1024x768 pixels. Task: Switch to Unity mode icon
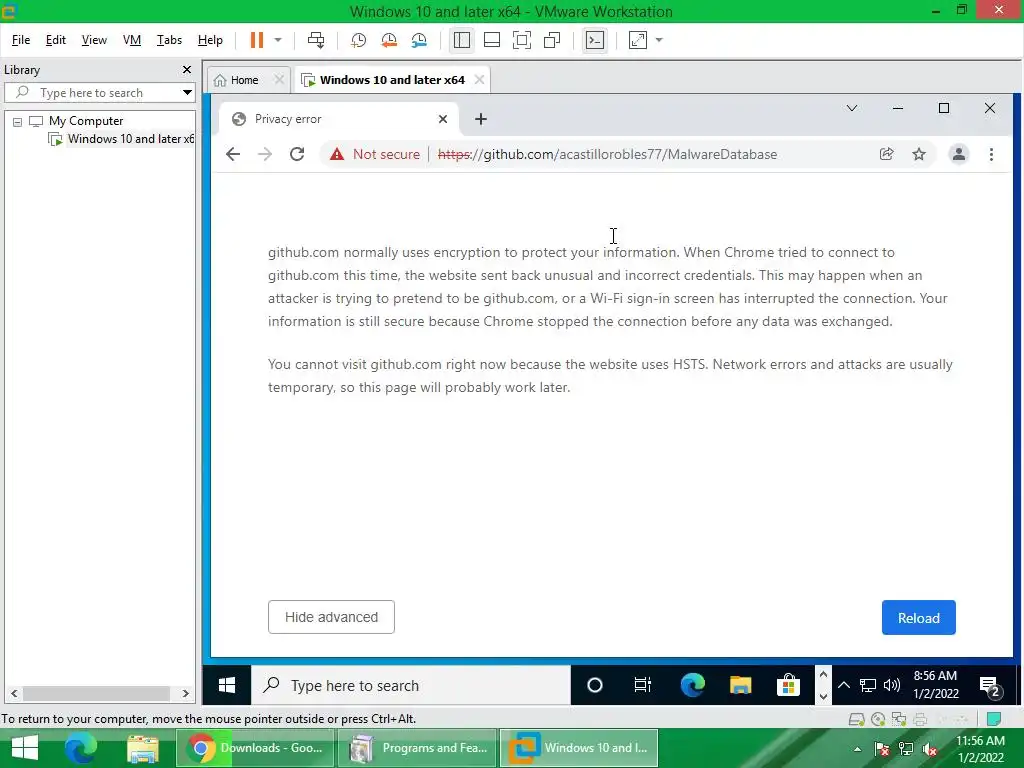click(x=552, y=40)
